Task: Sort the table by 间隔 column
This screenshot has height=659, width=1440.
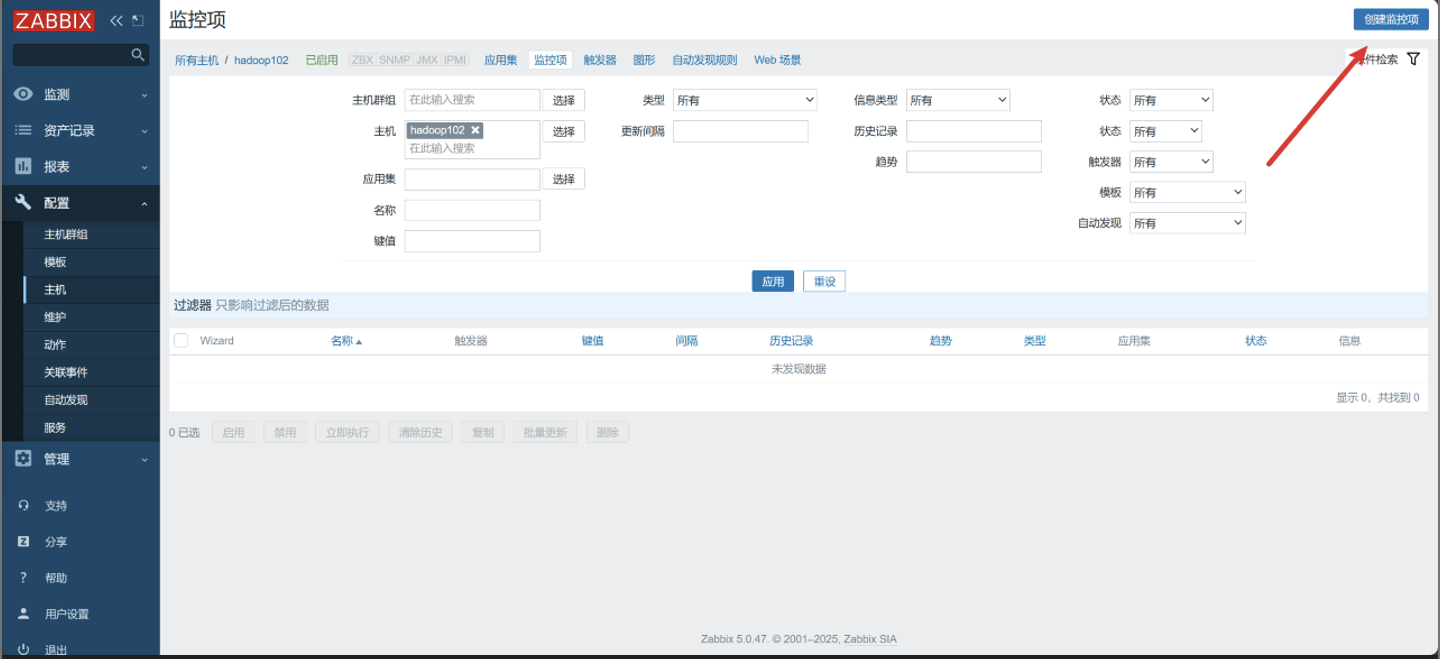Action: click(x=687, y=341)
